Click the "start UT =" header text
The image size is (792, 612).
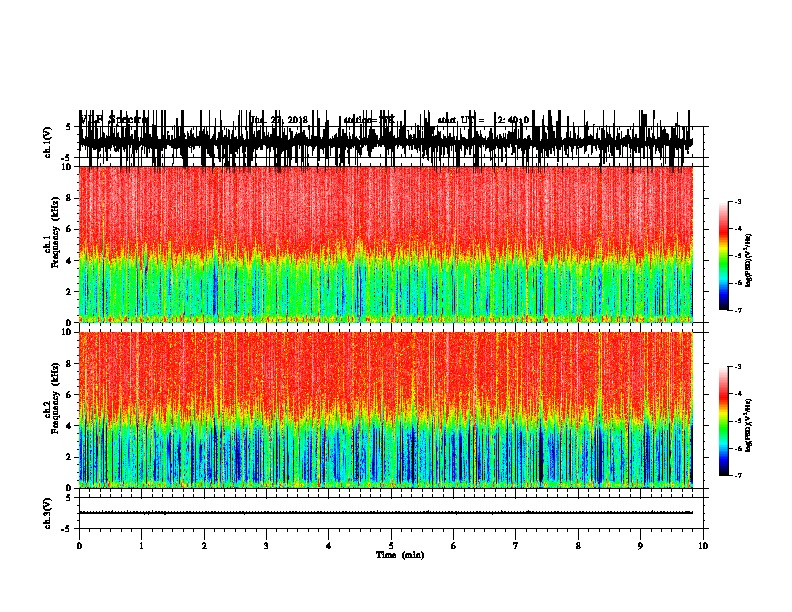(461, 120)
